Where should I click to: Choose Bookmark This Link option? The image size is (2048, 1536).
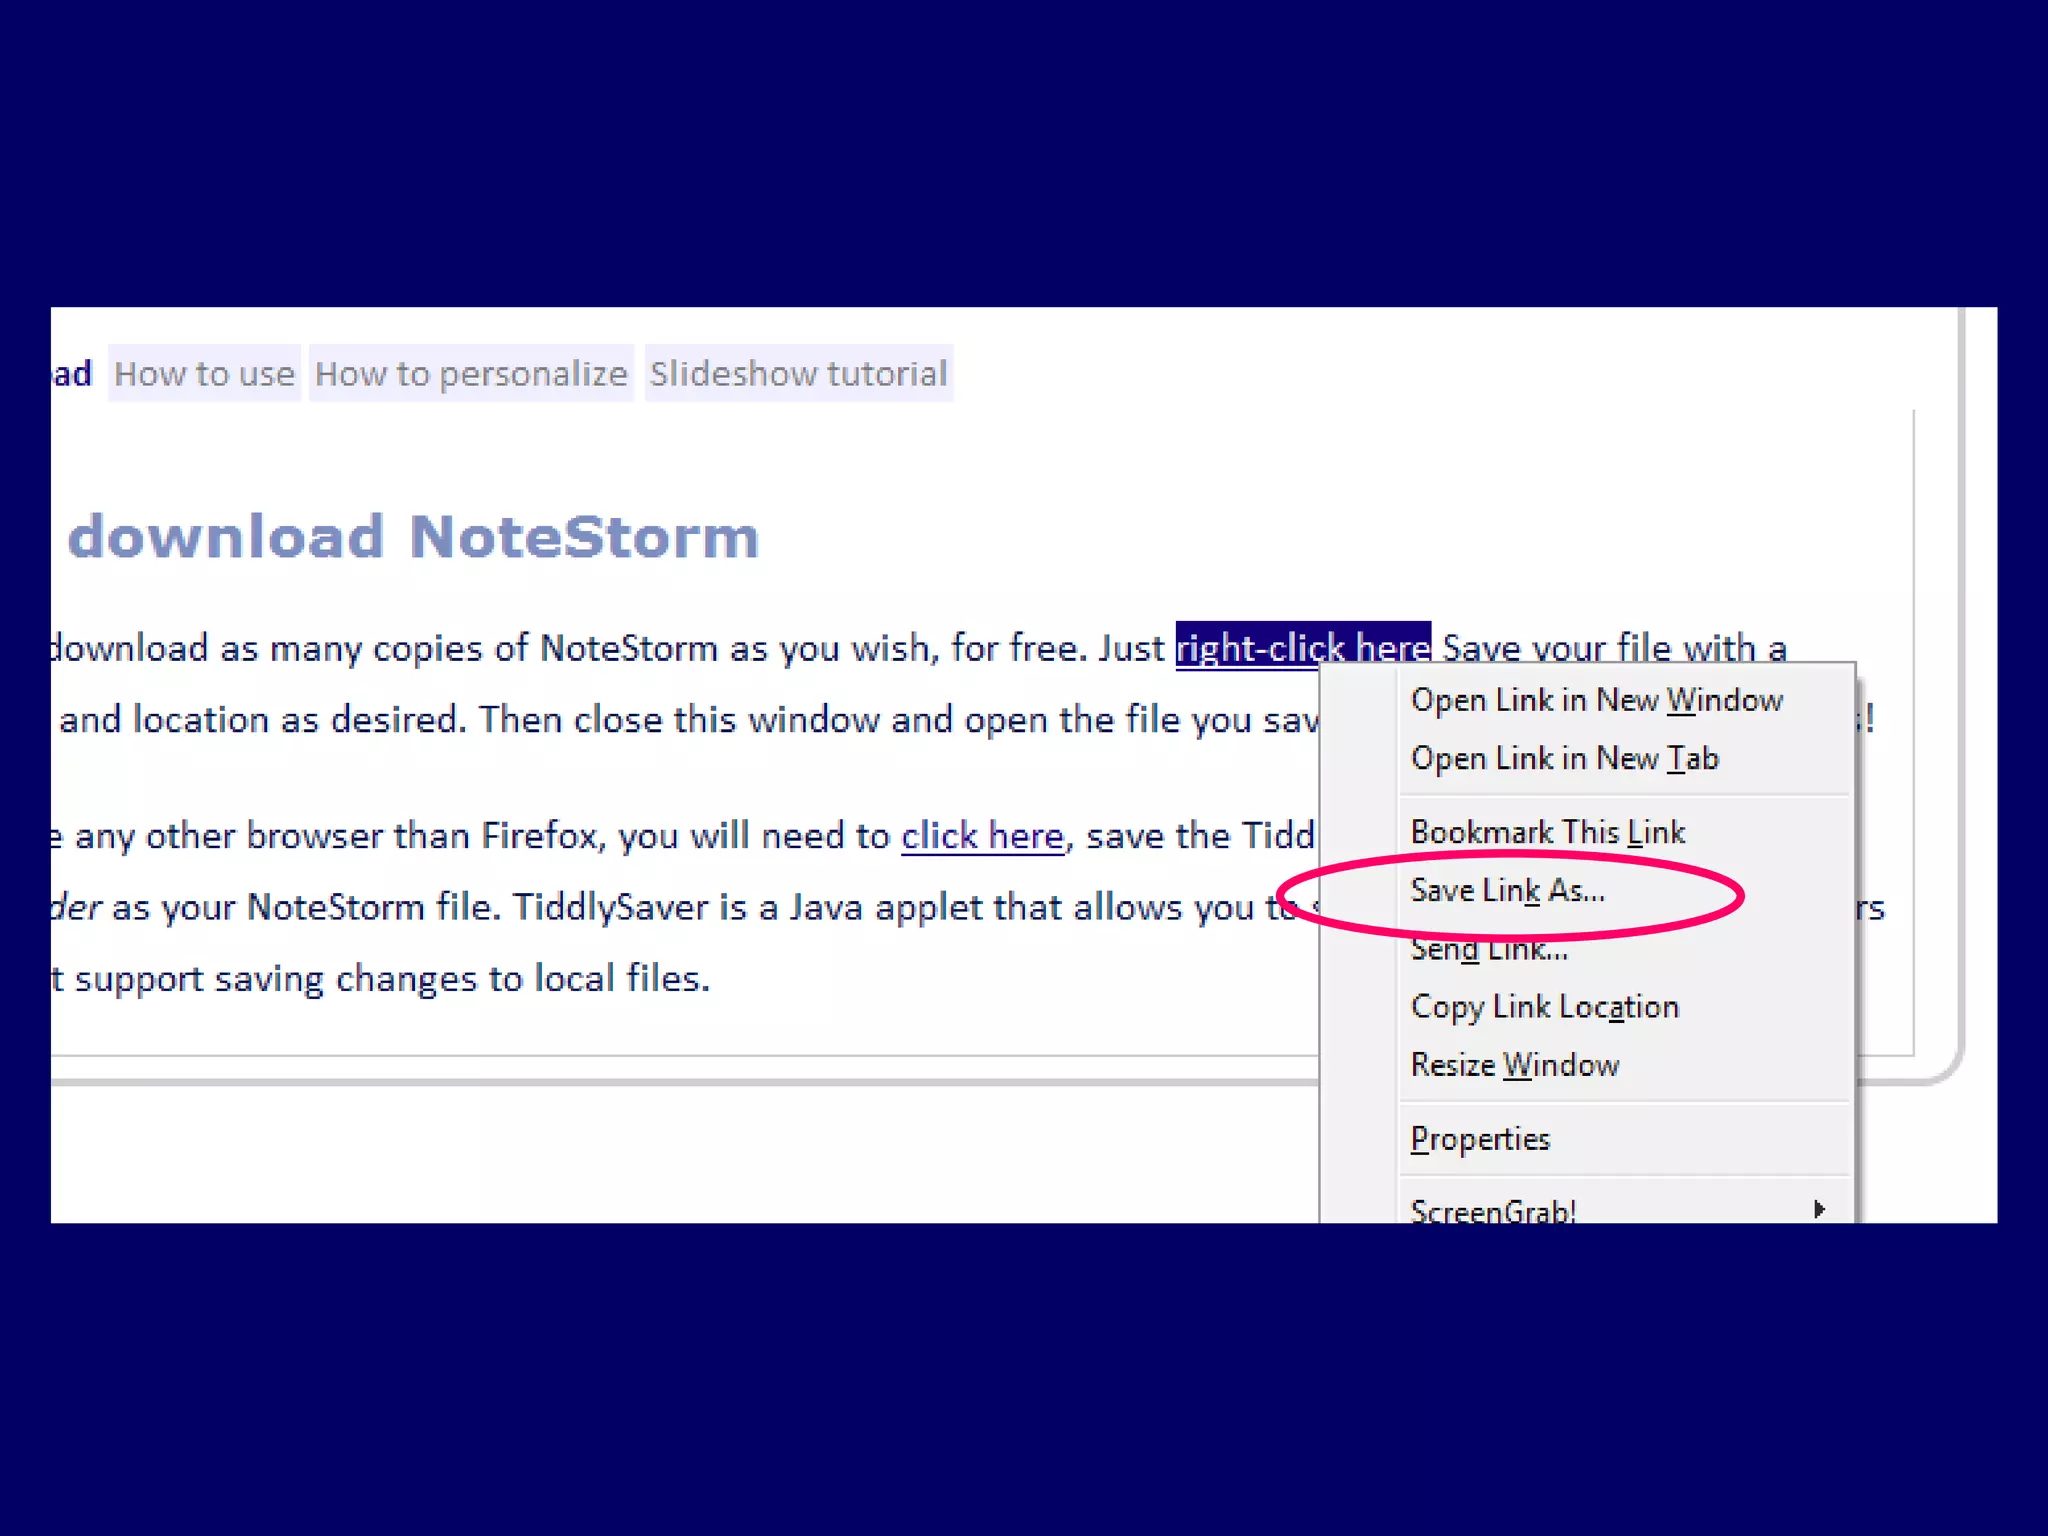click(1547, 832)
